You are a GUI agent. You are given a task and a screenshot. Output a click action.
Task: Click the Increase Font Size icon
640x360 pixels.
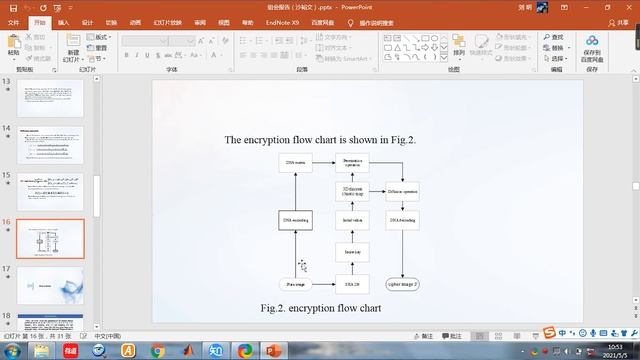(201, 41)
